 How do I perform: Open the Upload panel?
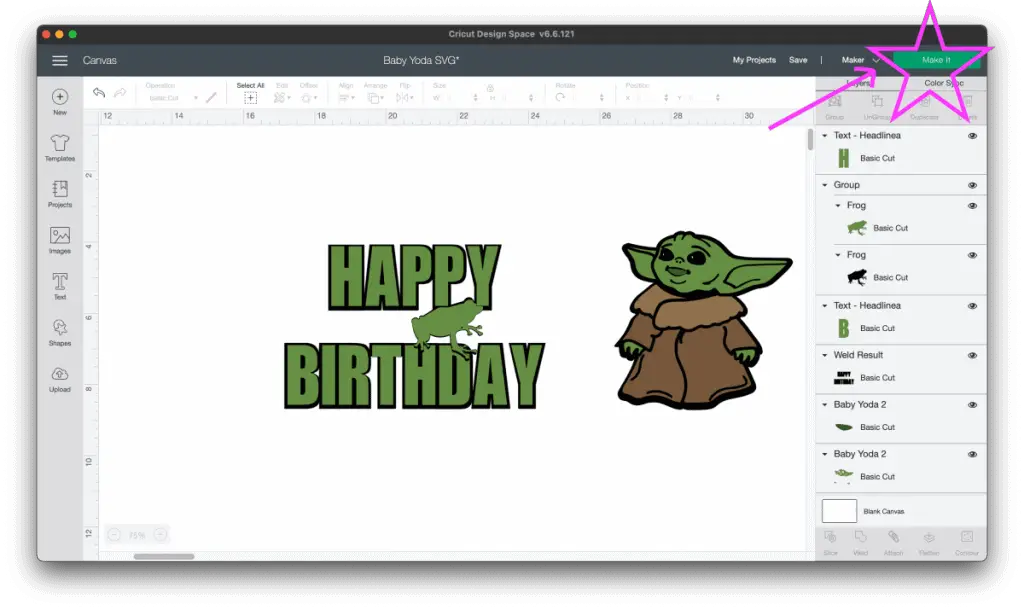(59, 379)
